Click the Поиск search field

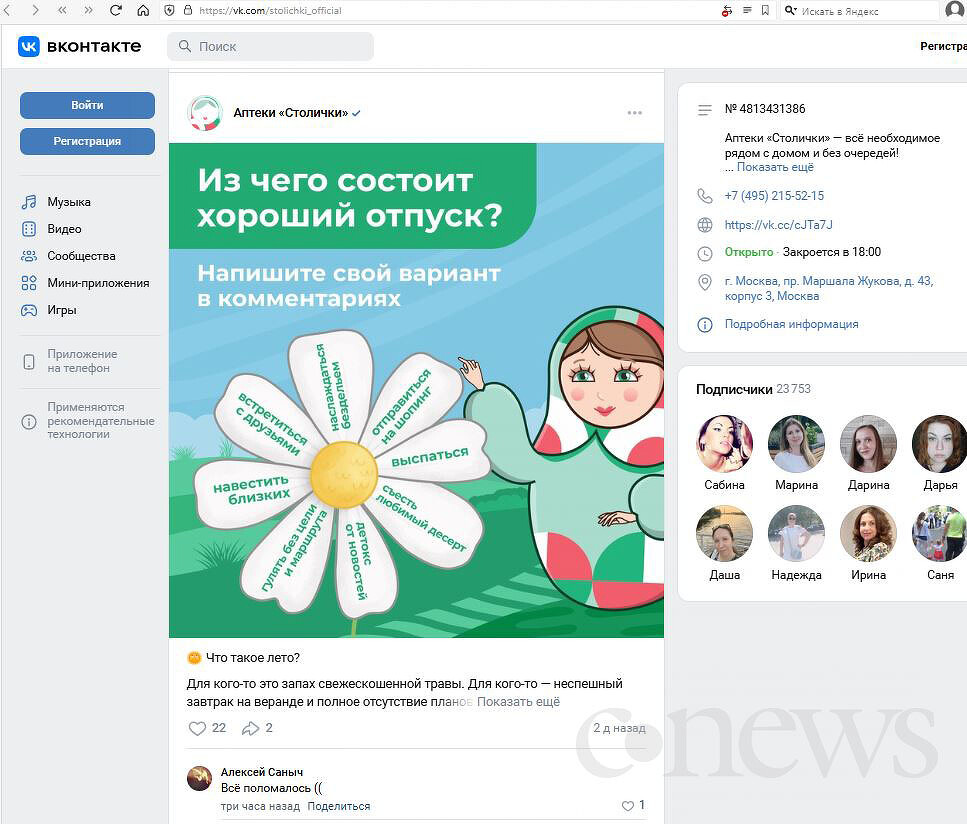click(x=270, y=46)
